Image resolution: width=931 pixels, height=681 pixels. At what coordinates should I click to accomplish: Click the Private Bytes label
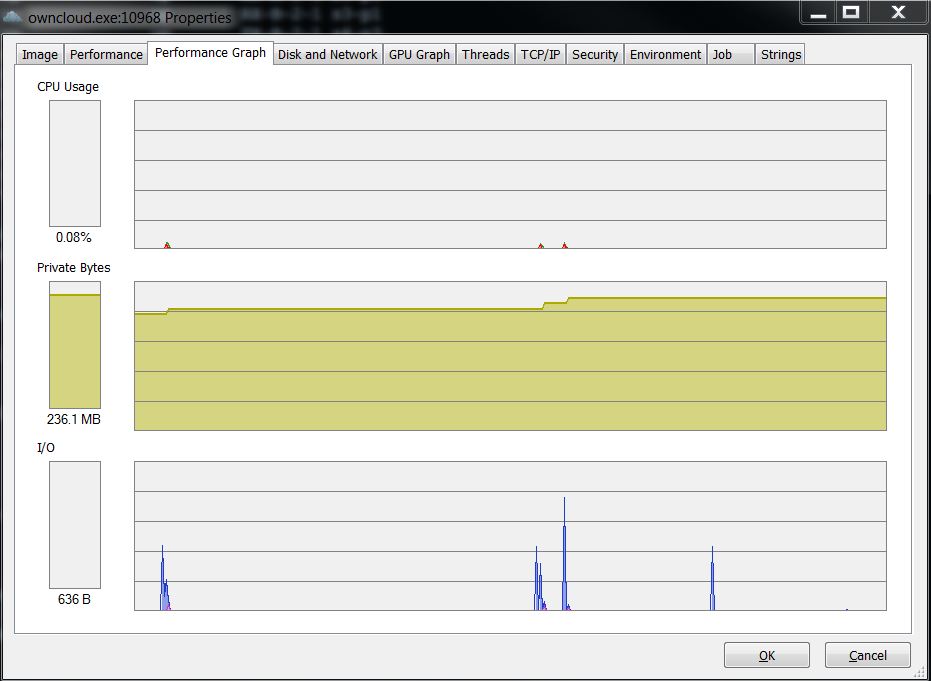point(74,268)
